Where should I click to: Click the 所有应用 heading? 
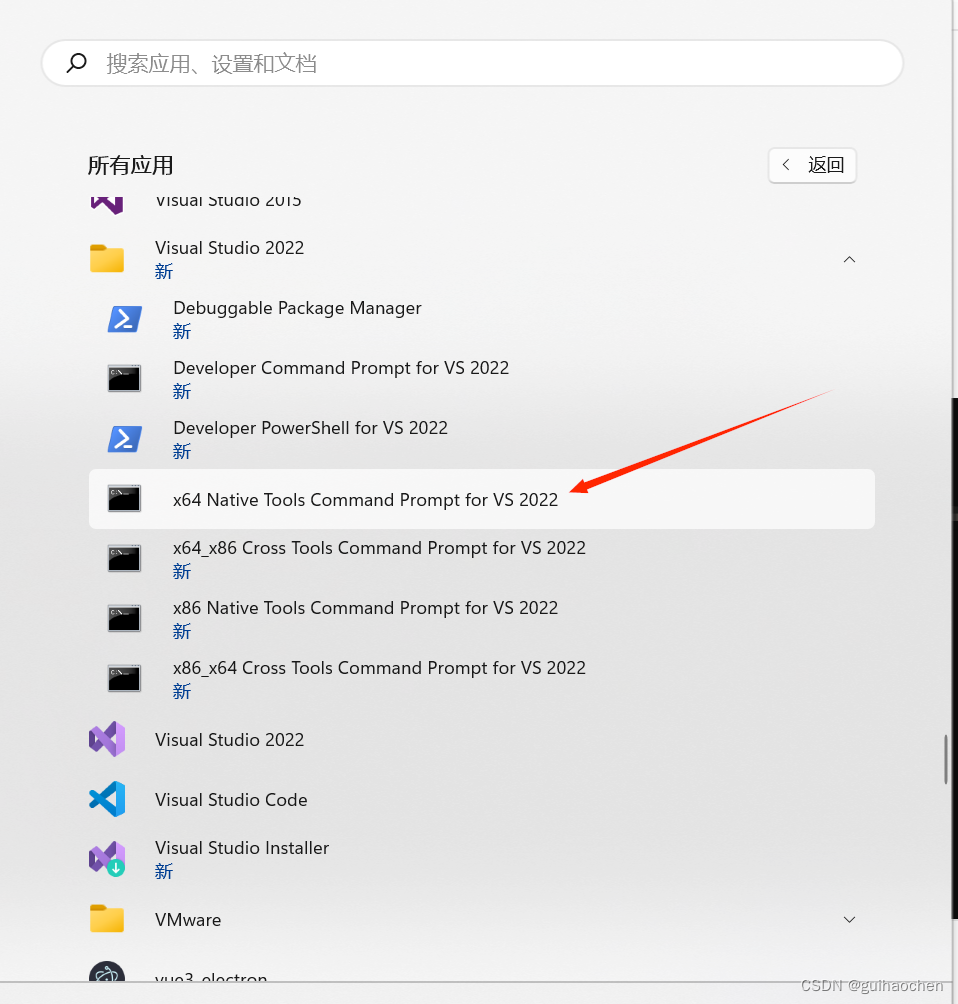coord(130,165)
